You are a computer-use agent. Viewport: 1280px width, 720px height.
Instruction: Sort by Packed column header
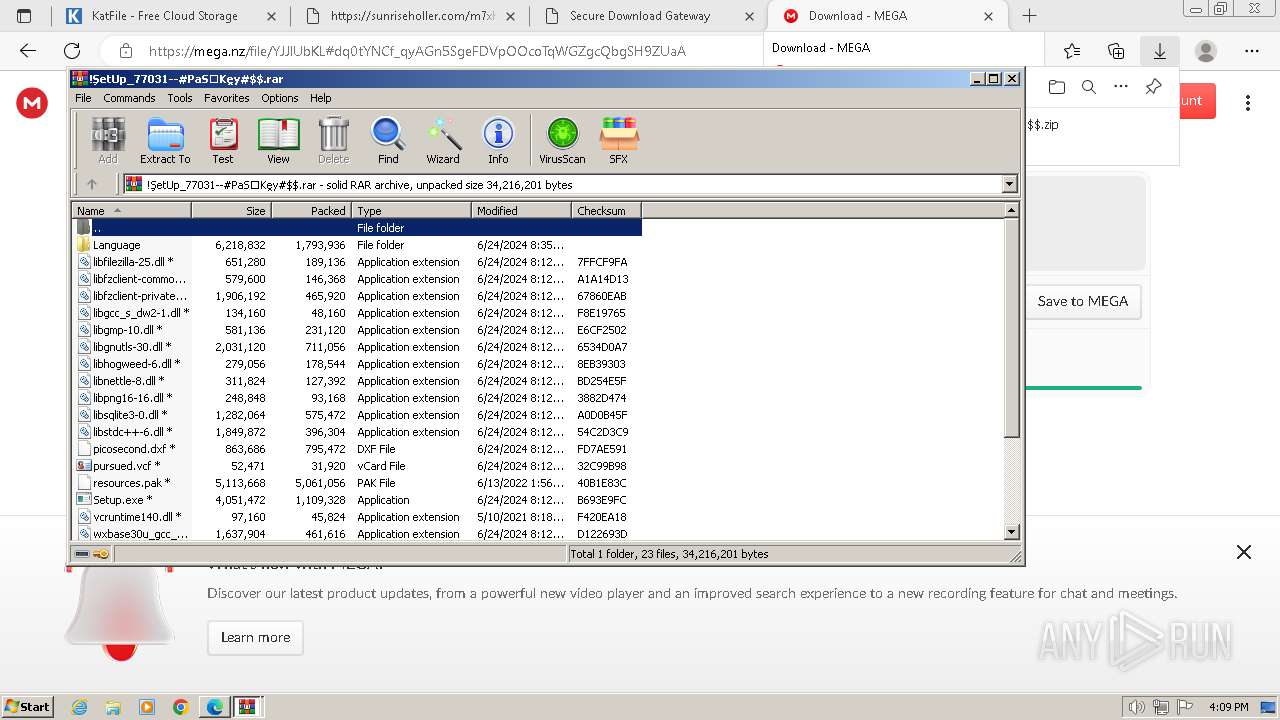311,211
